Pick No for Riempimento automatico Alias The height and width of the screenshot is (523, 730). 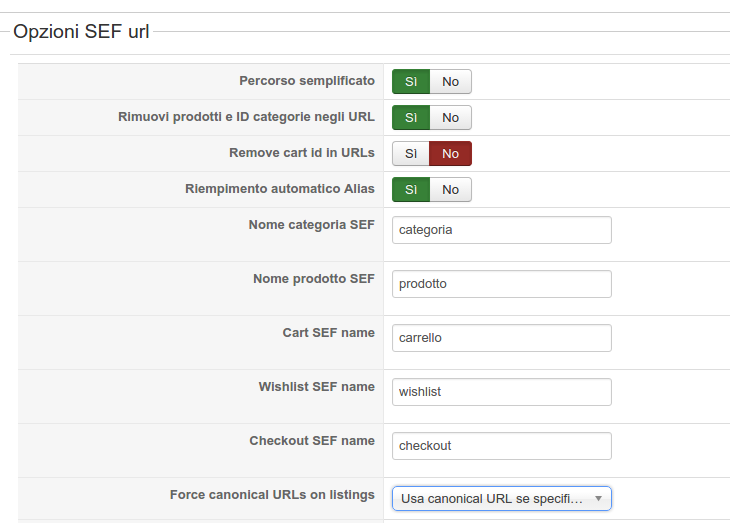(451, 190)
